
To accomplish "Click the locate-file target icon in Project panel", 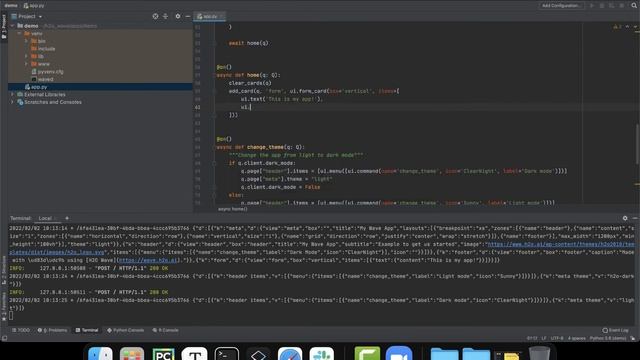I will coord(155,16).
